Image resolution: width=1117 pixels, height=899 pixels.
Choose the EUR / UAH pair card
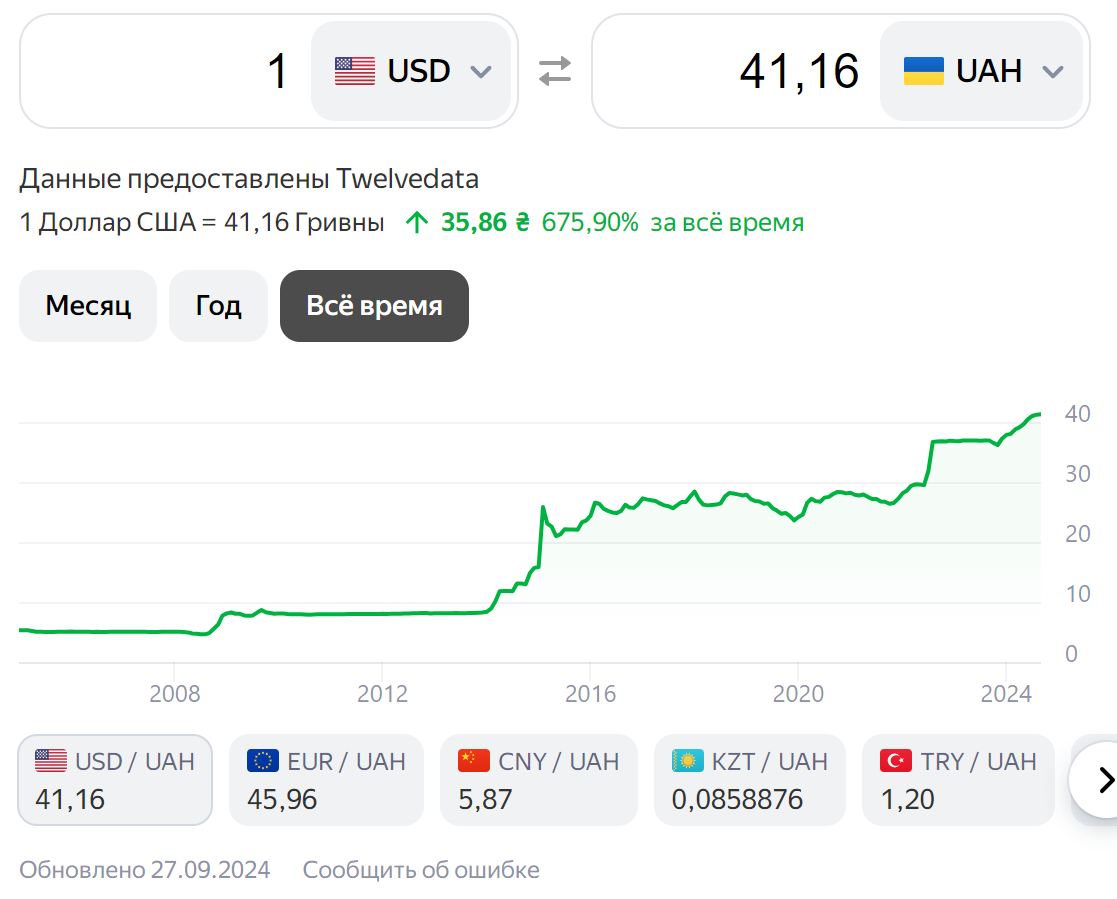326,780
